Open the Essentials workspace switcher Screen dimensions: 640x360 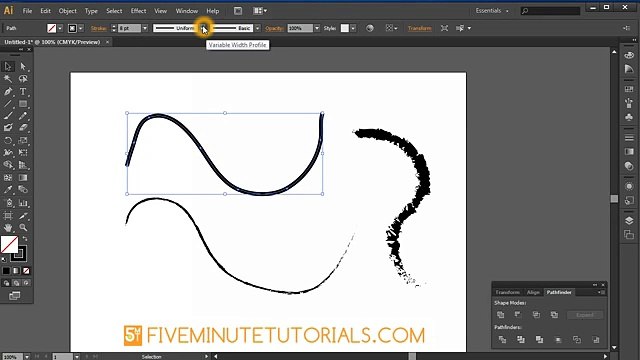pos(492,11)
